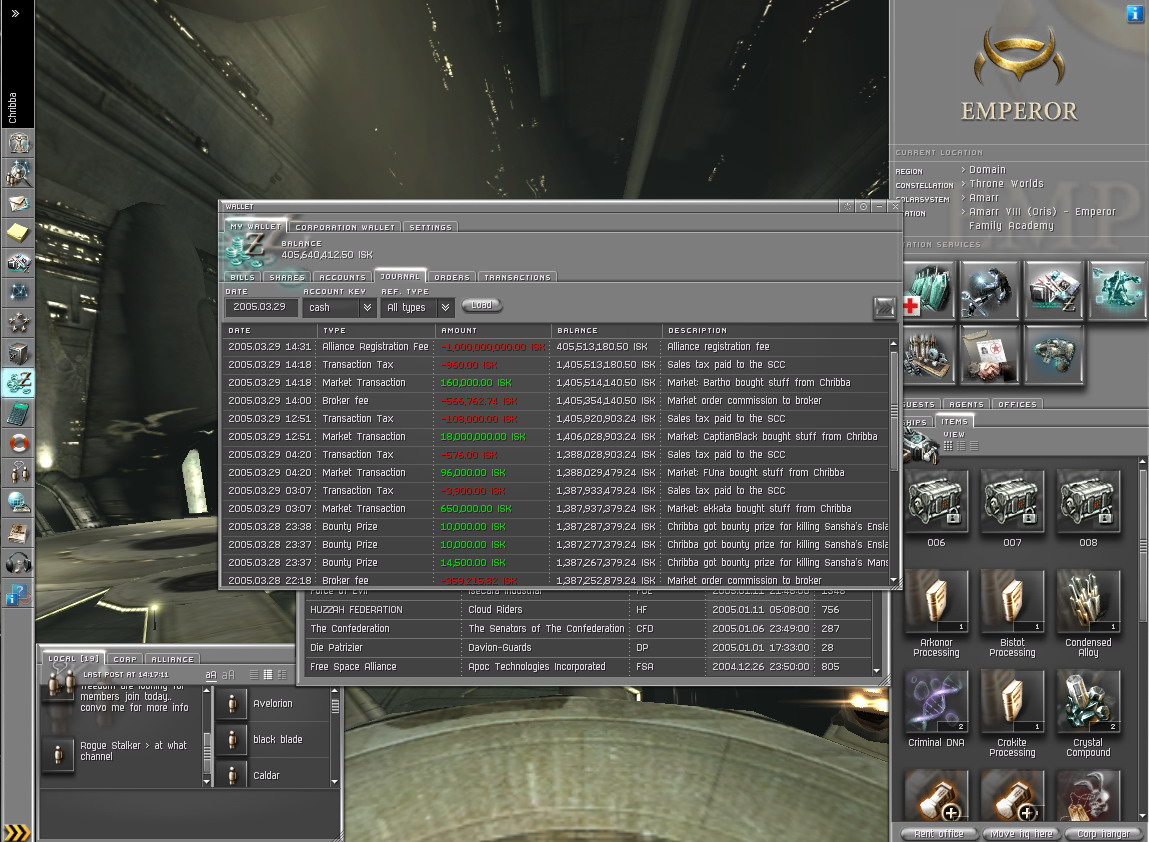This screenshot has width=1149, height=842.
Task: Open the Market station service icon
Action: 1054,290
